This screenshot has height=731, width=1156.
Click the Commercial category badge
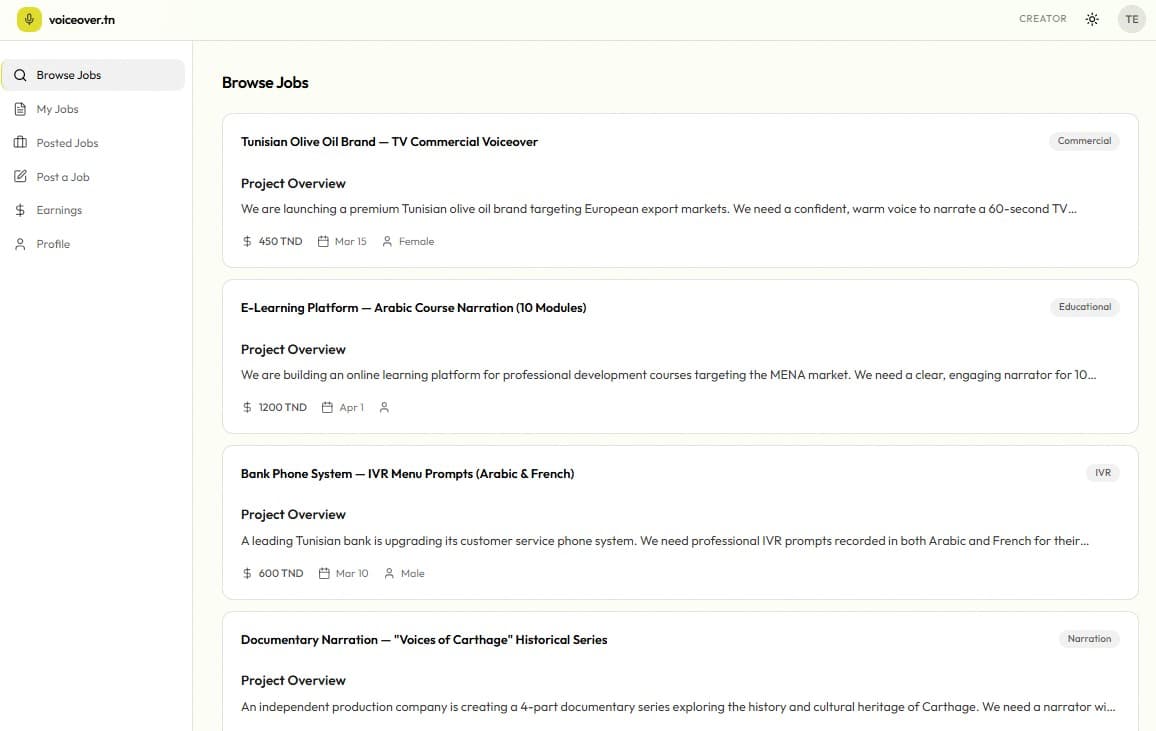[1084, 140]
